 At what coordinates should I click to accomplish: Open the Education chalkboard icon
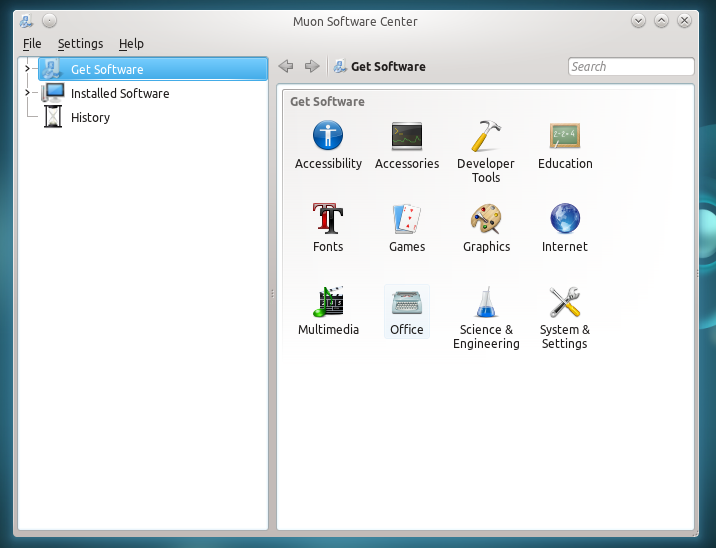point(565,136)
